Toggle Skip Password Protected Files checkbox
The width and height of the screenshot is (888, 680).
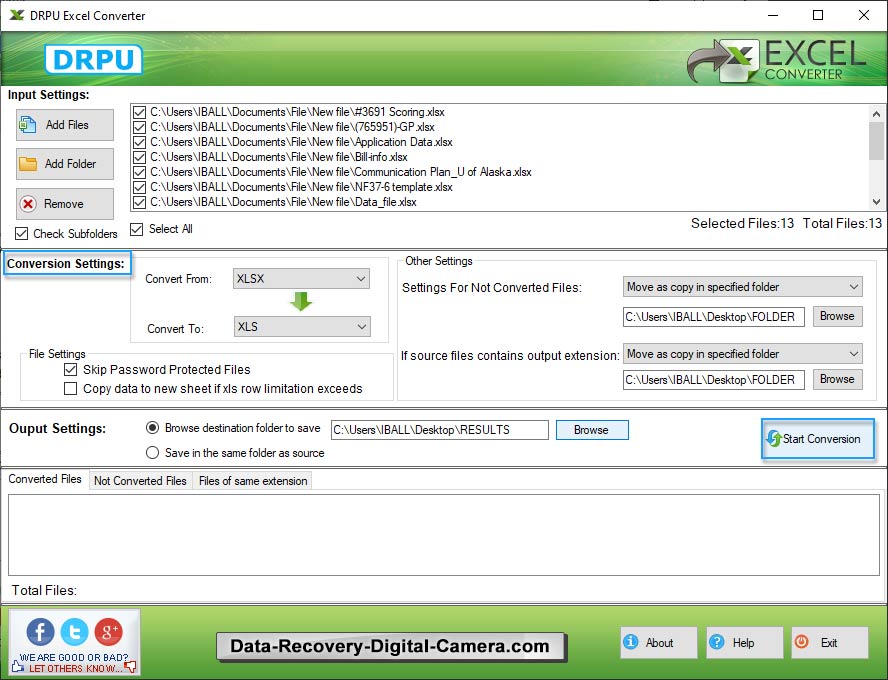[70, 370]
